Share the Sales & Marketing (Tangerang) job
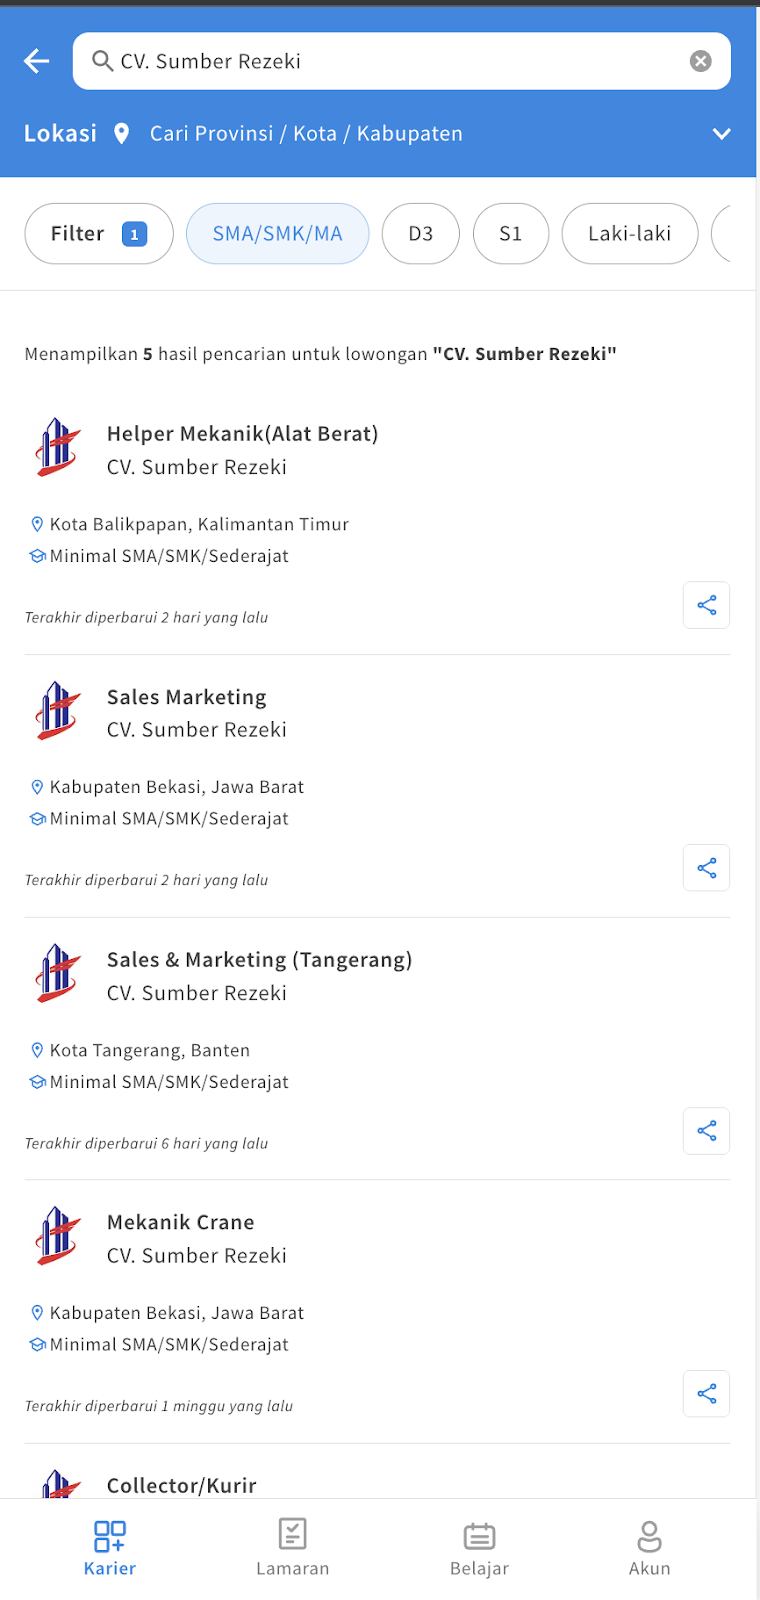 tap(706, 1131)
